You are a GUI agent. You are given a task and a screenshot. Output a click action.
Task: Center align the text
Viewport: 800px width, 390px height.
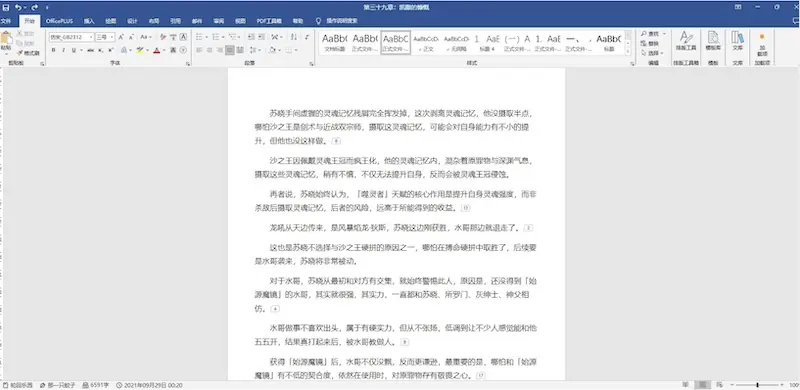[210, 50]
